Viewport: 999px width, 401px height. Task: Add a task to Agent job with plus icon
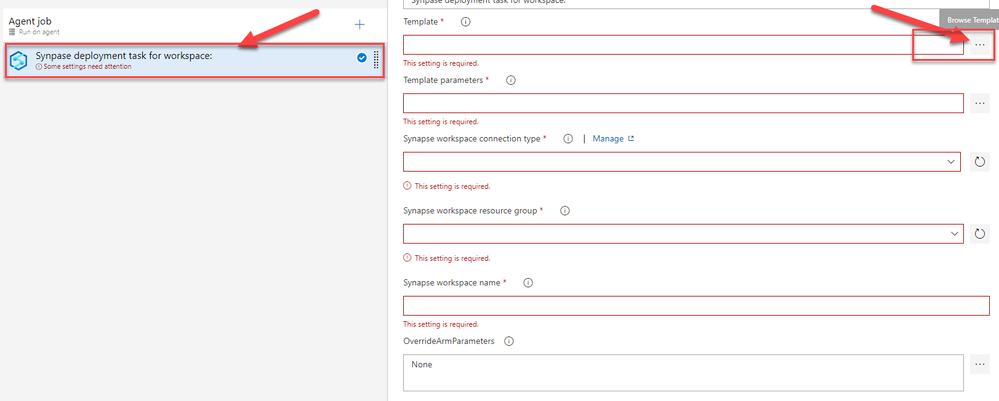pos(360,25)
